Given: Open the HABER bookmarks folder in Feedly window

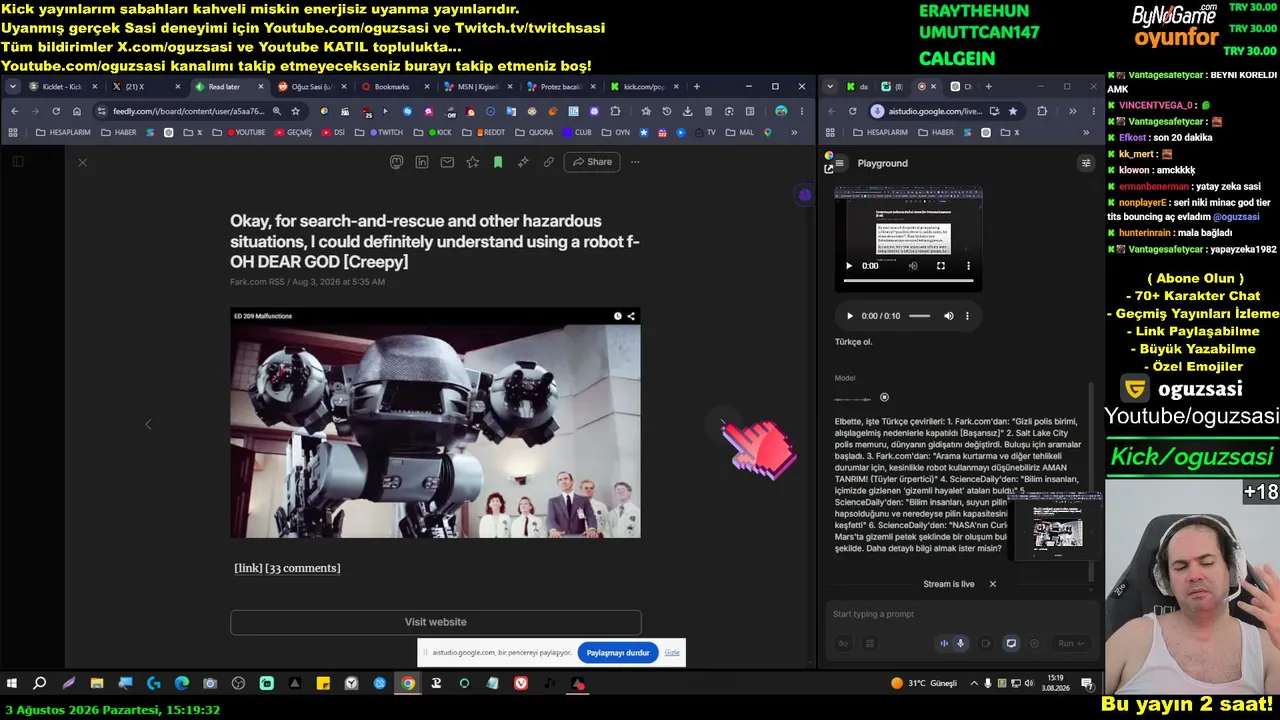Looking at the screenshot, I should (x=118, y=132).
